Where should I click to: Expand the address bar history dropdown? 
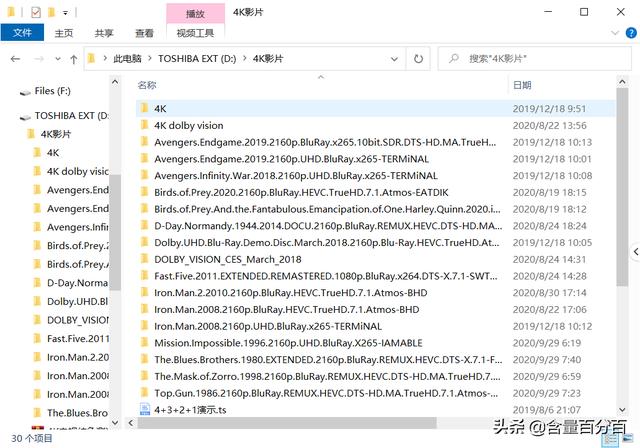tap(394, 59)
